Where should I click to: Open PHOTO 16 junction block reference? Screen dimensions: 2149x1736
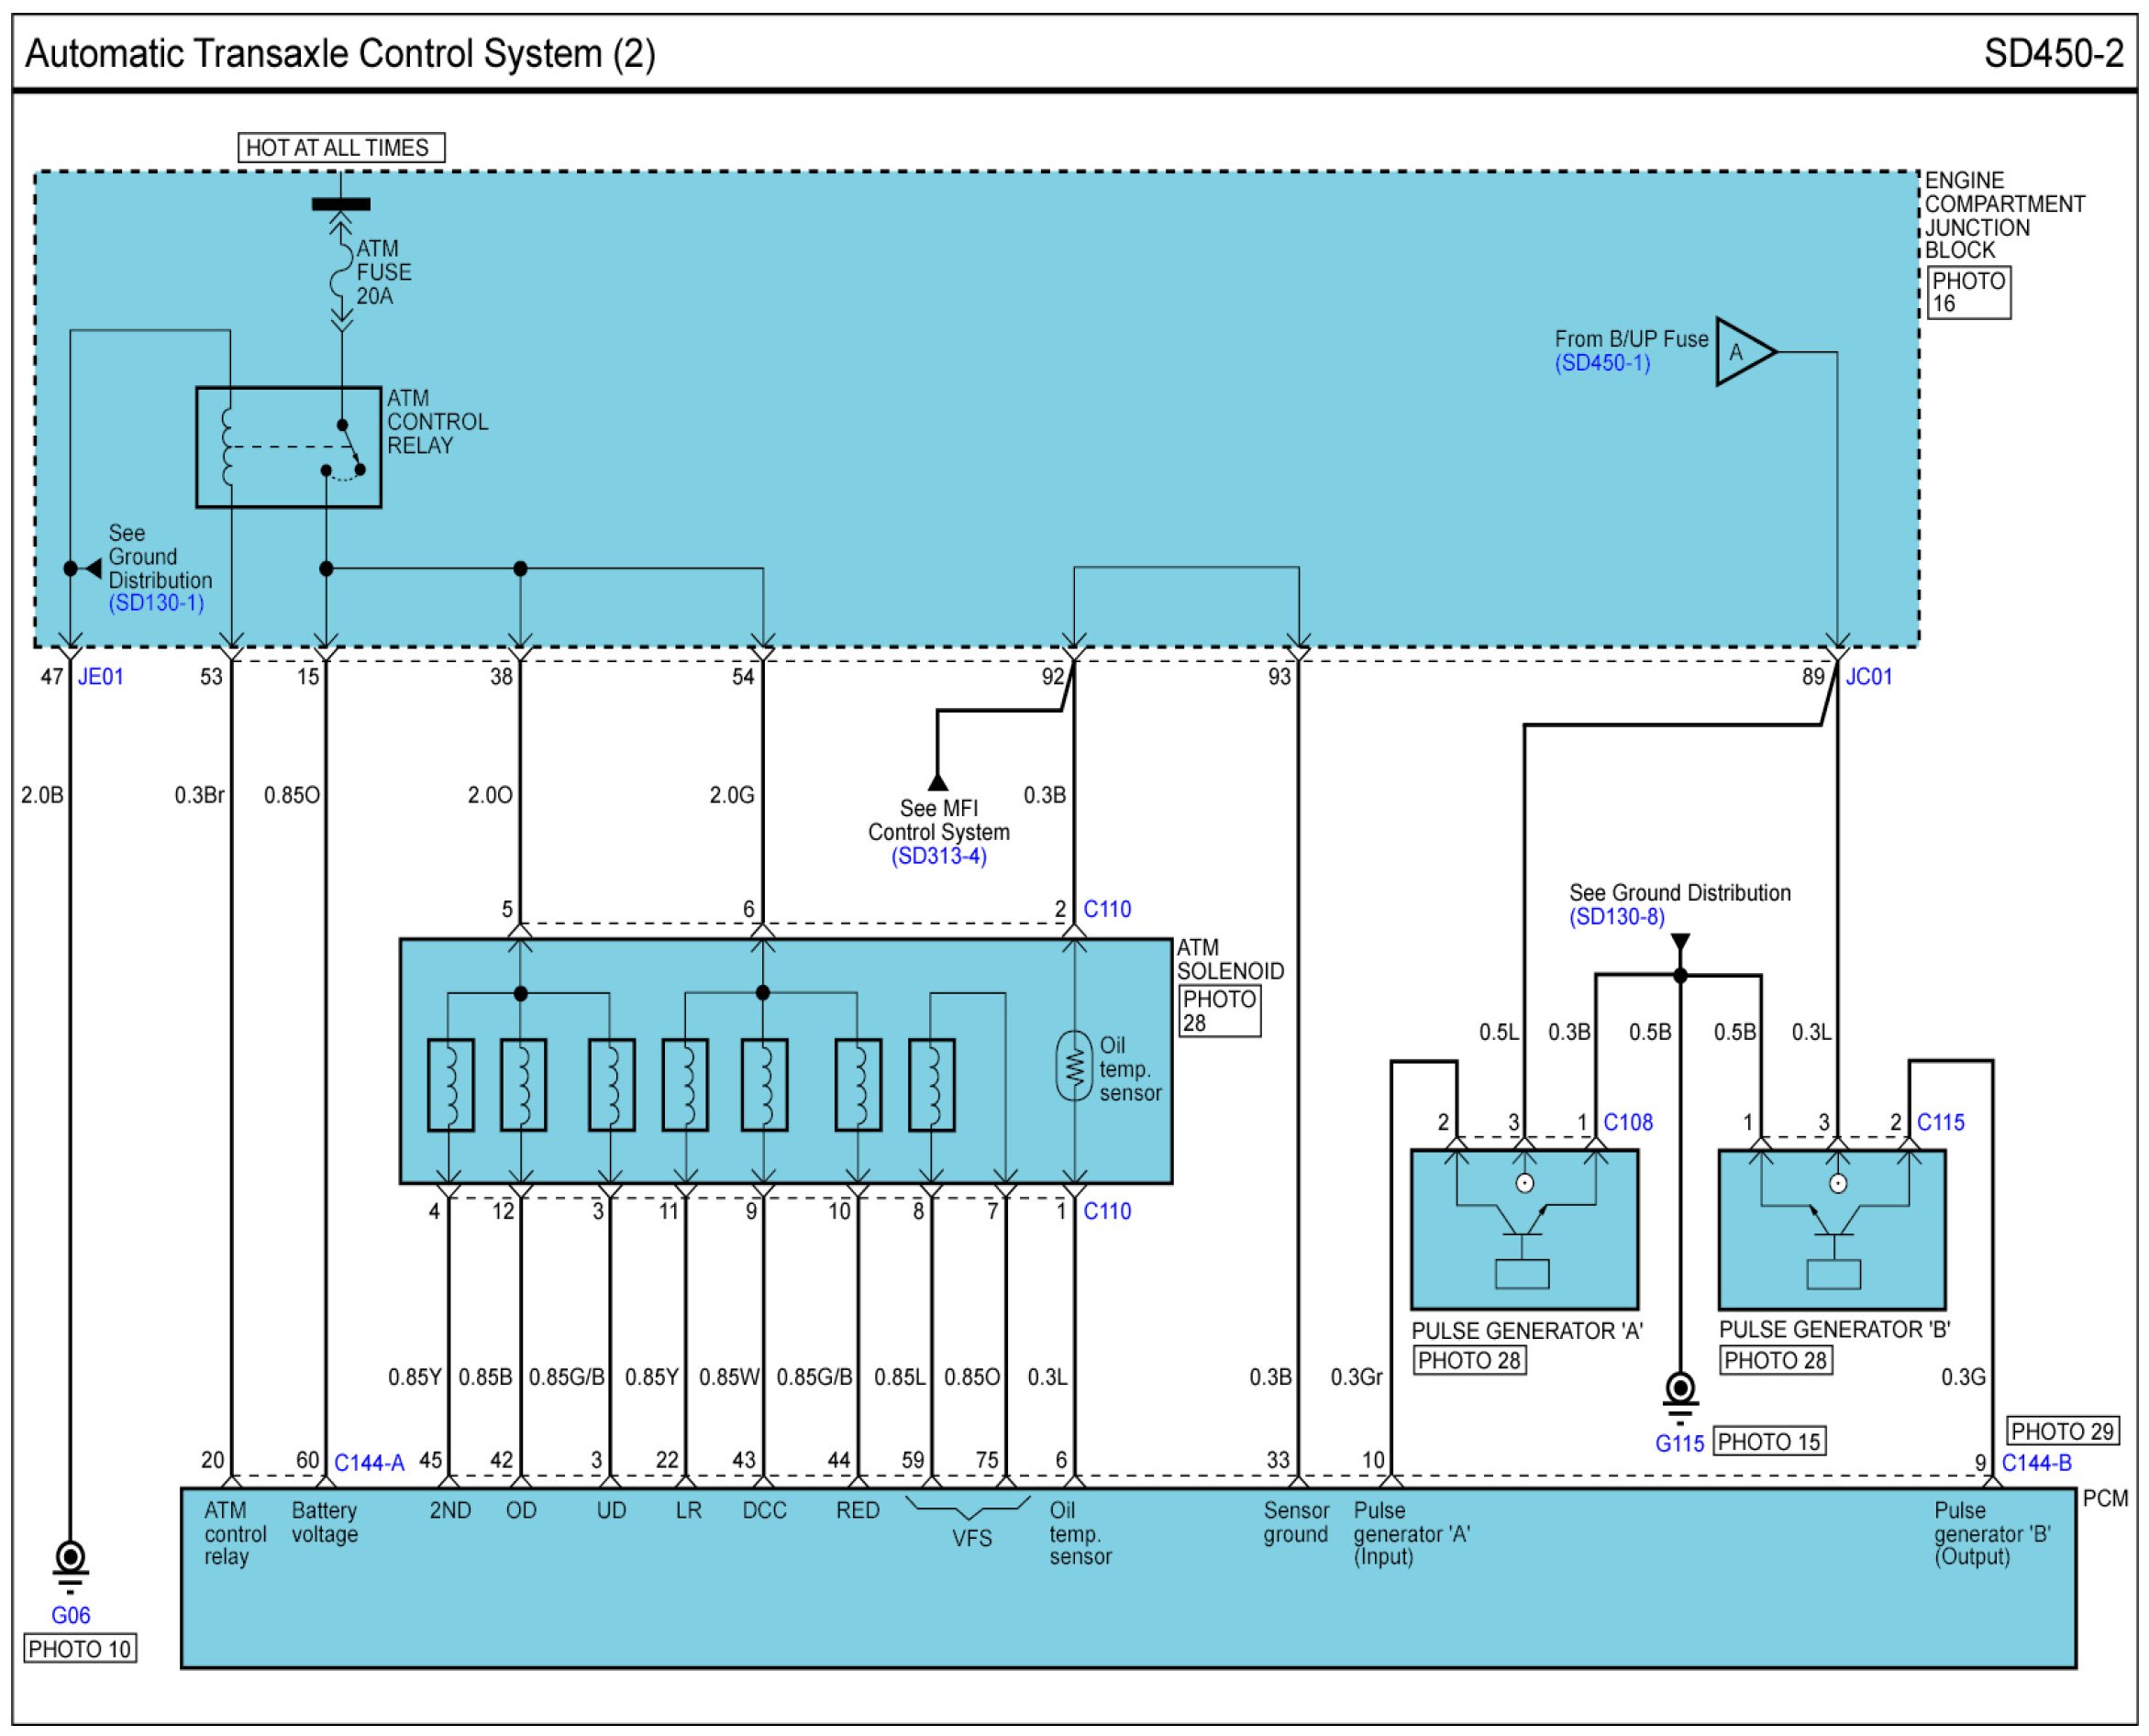click(1967, 292)
